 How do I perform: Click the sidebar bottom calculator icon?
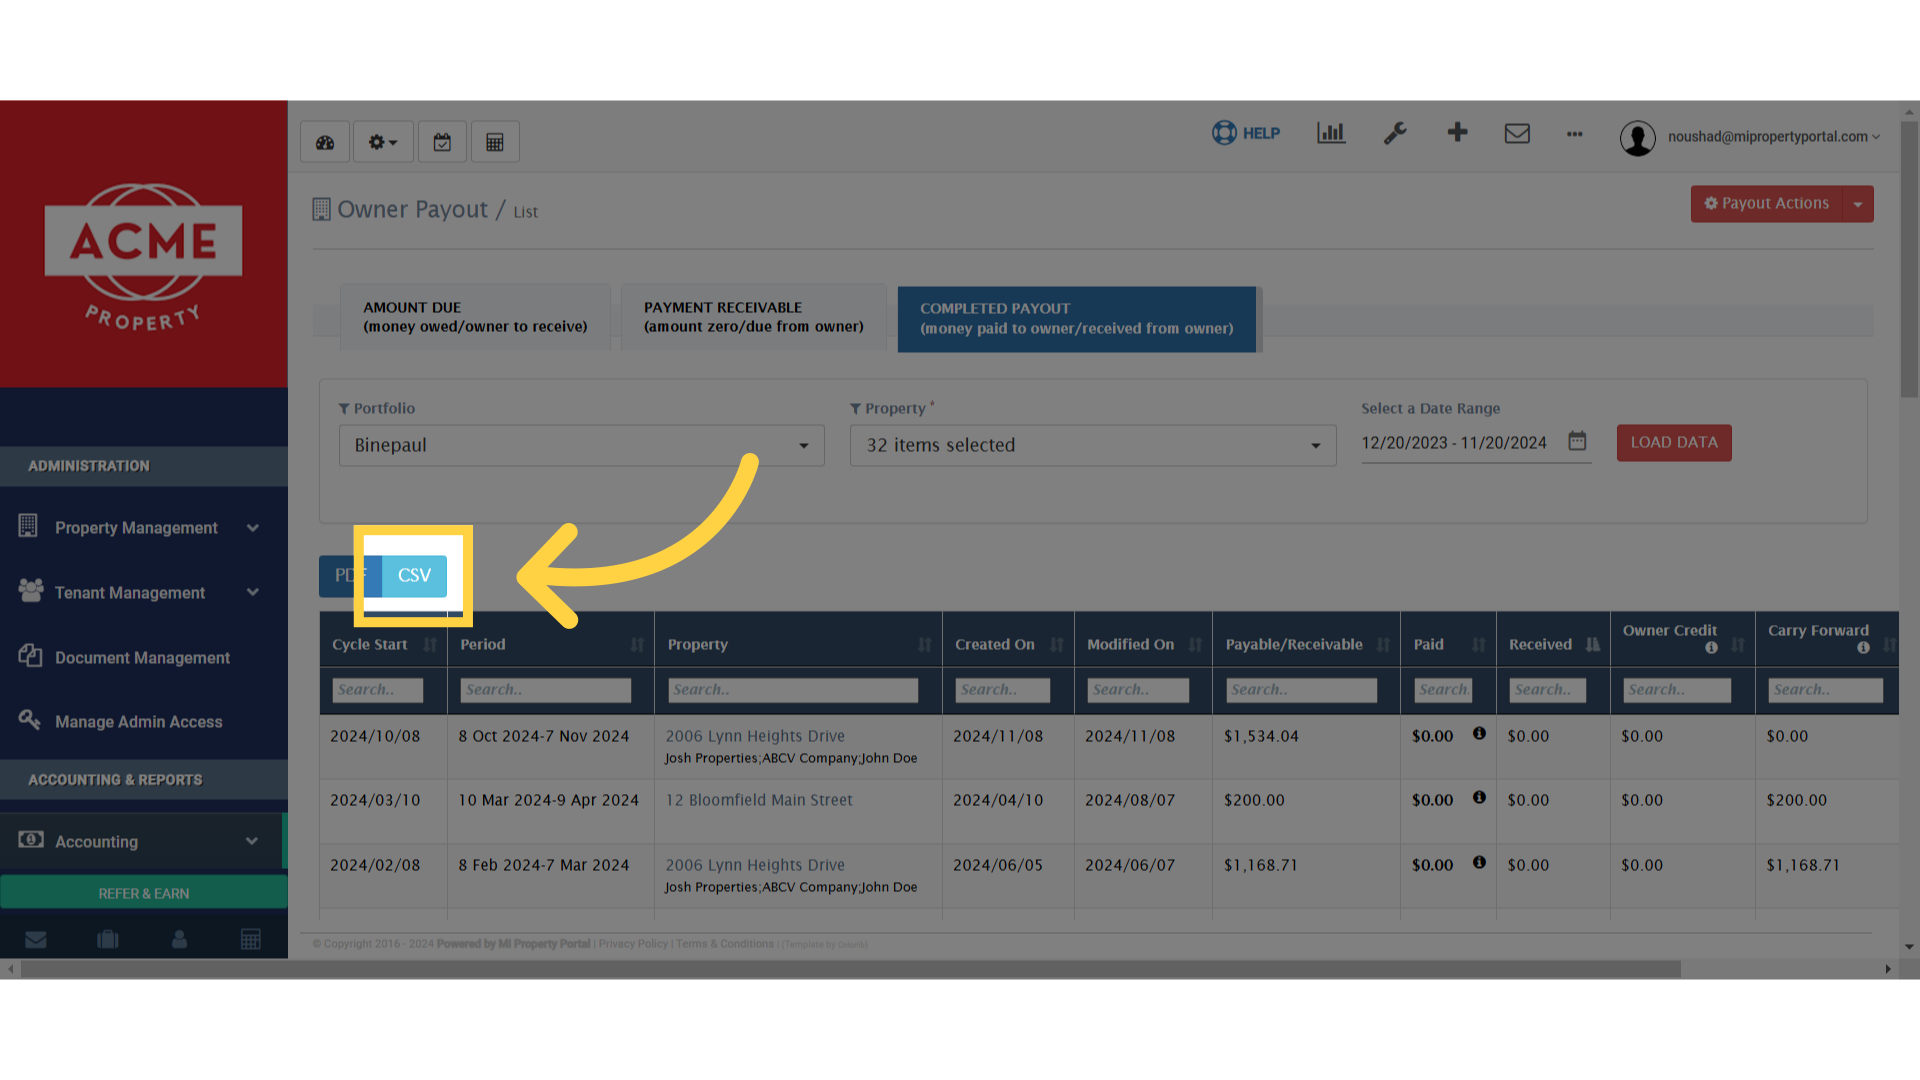click(251, 940)
